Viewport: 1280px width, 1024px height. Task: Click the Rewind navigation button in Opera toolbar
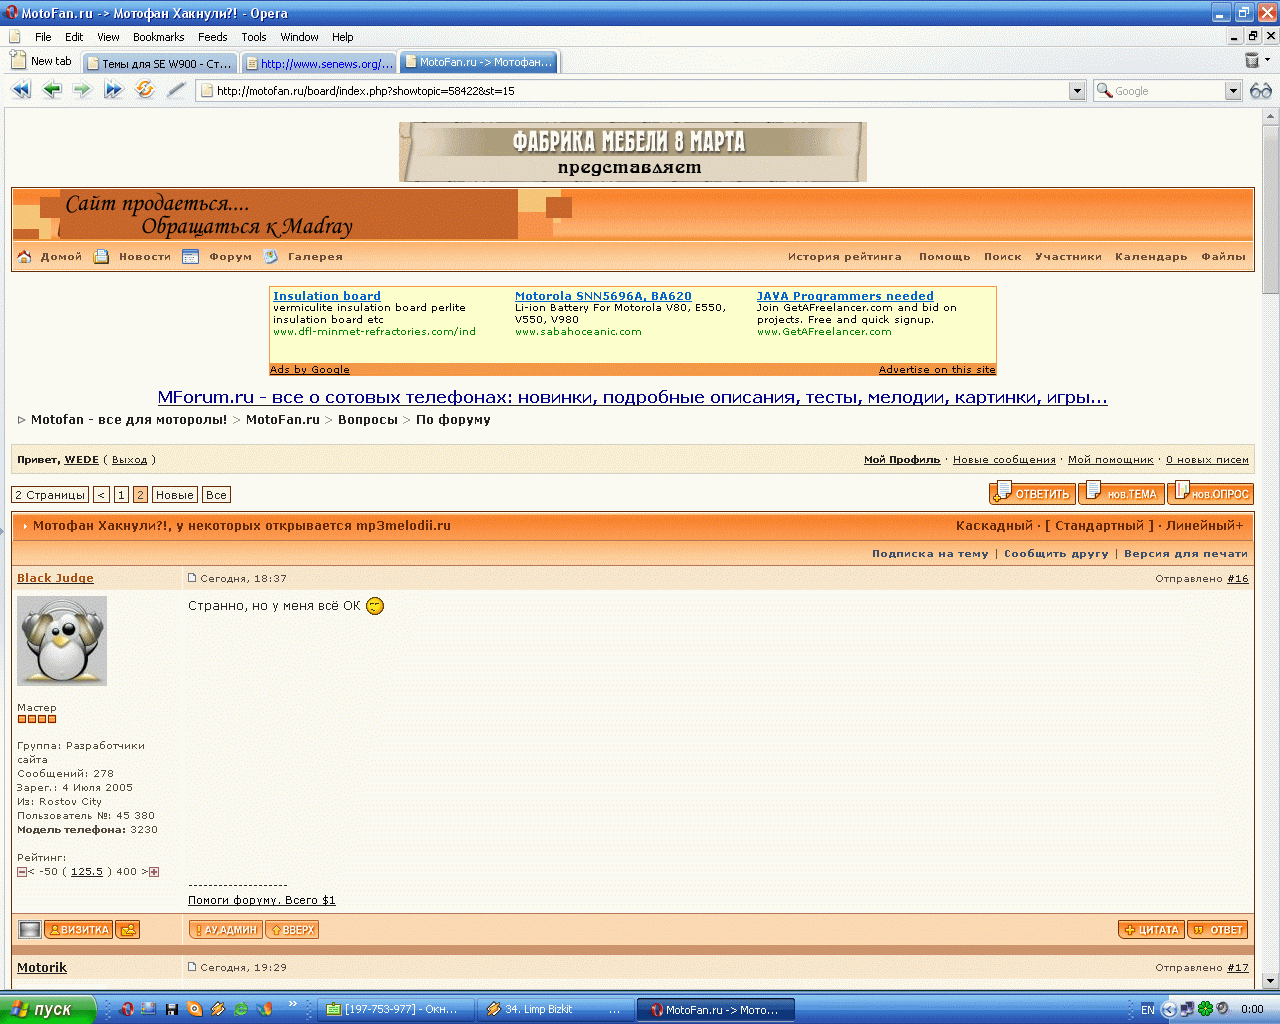[x=21, y=90]
